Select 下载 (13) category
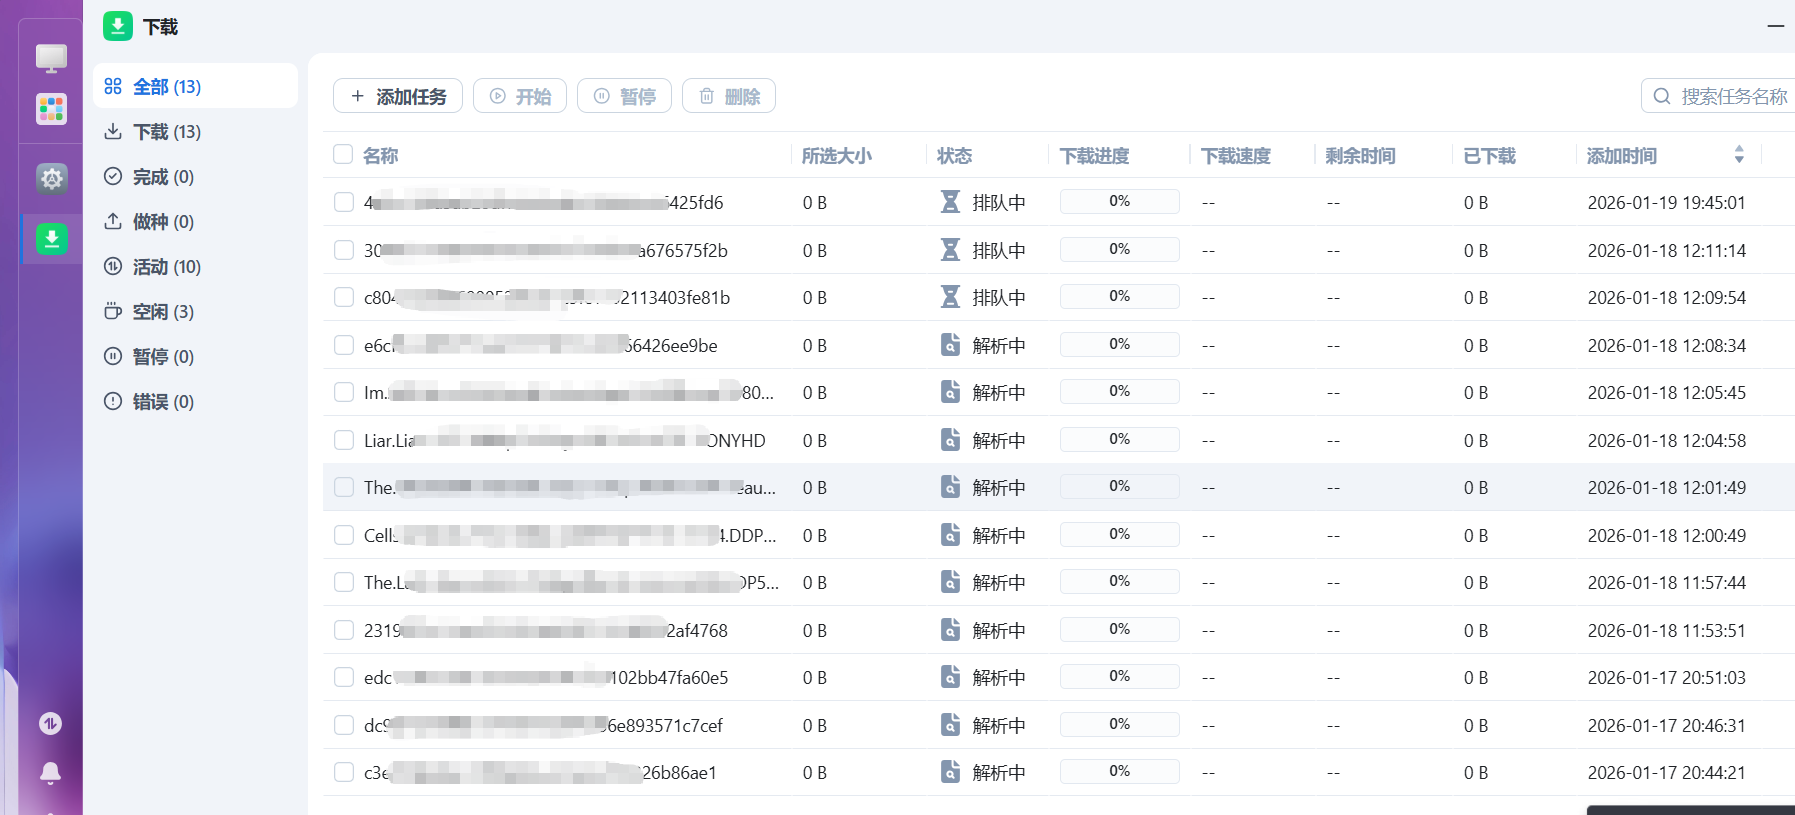The width and height of the screenshot is (1795, 815). point(195,131)
